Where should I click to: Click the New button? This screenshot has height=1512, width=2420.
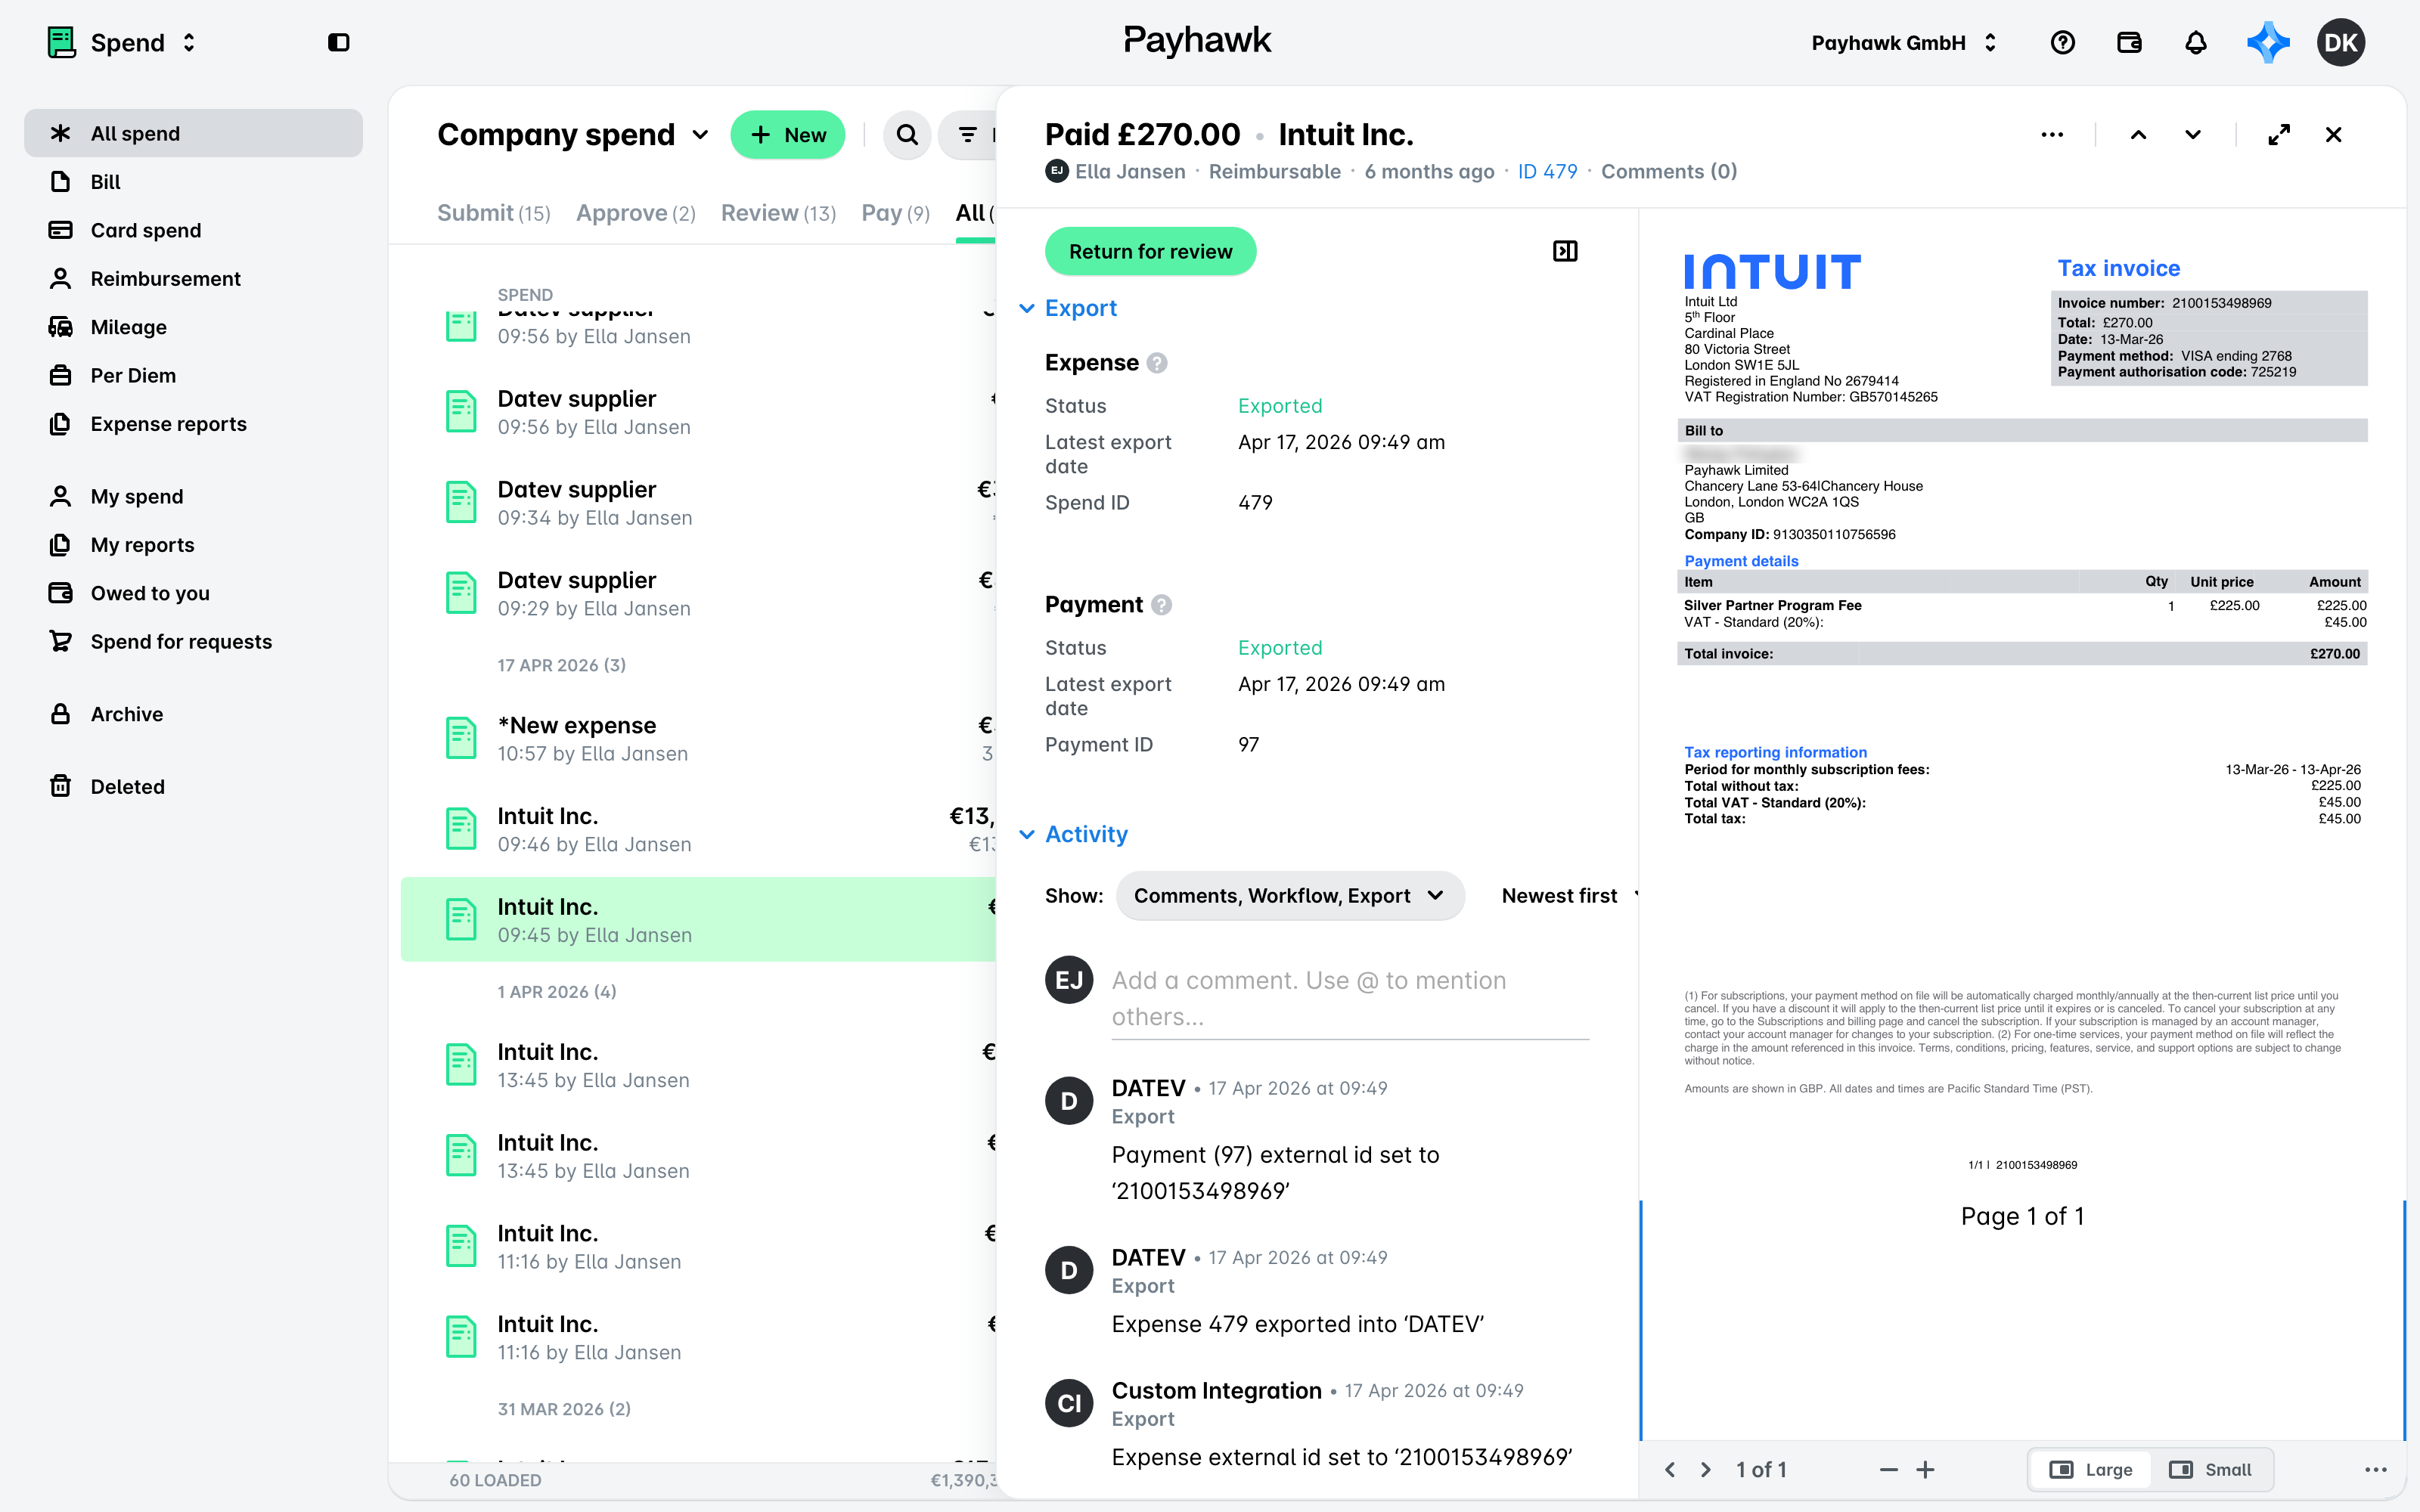pos(788,134)
